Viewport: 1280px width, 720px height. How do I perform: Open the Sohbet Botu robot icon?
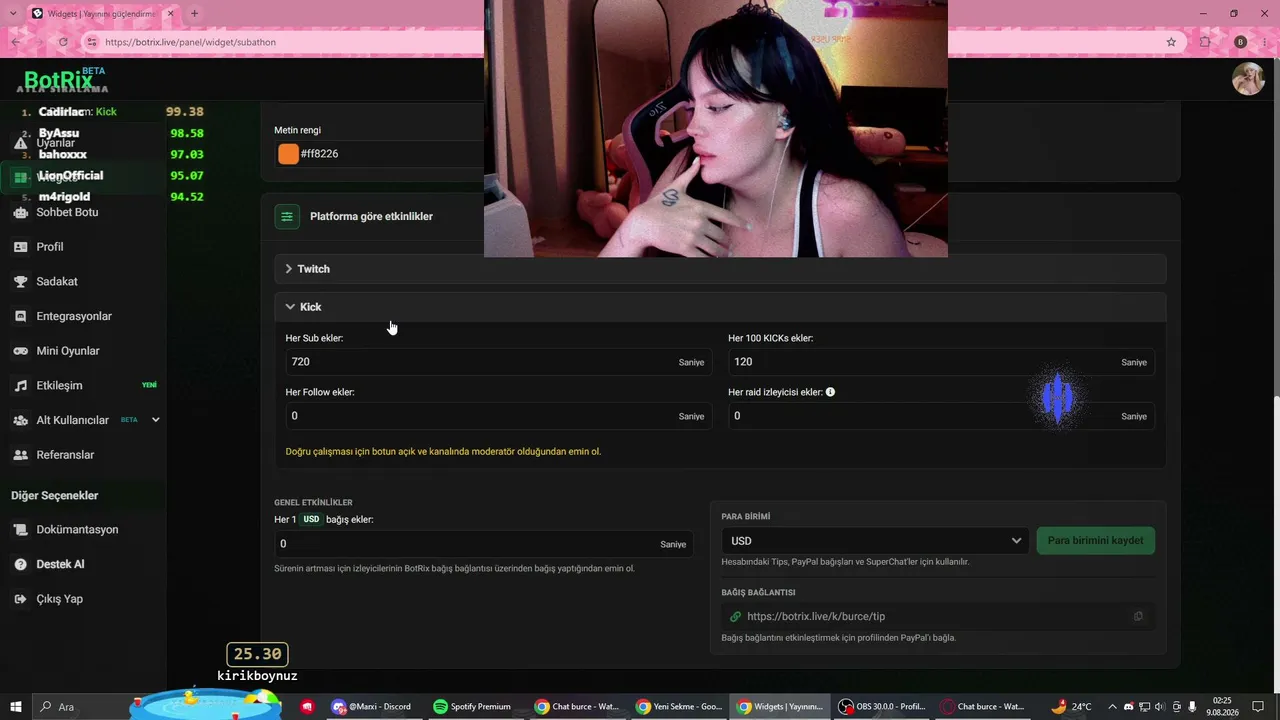pyautogui.click(x=20, y=212)
